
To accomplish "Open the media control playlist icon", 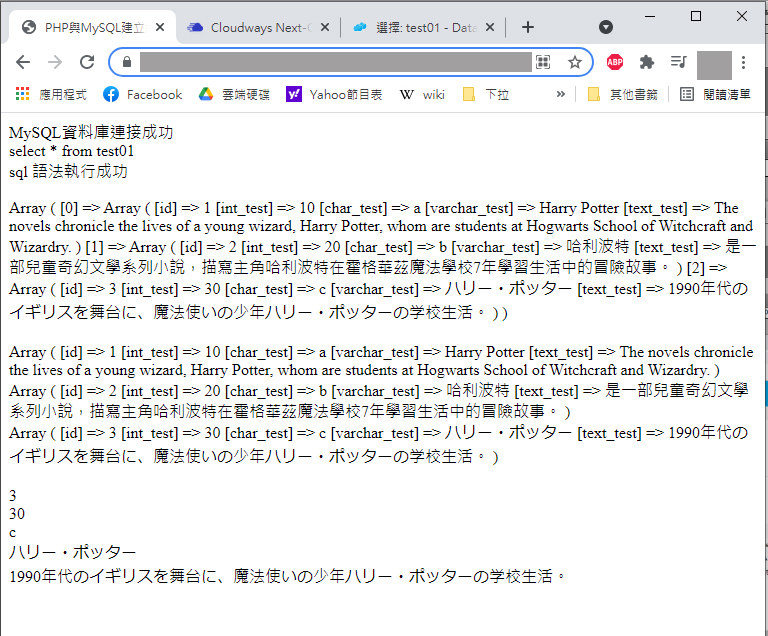I will click(x=678, y=62).
